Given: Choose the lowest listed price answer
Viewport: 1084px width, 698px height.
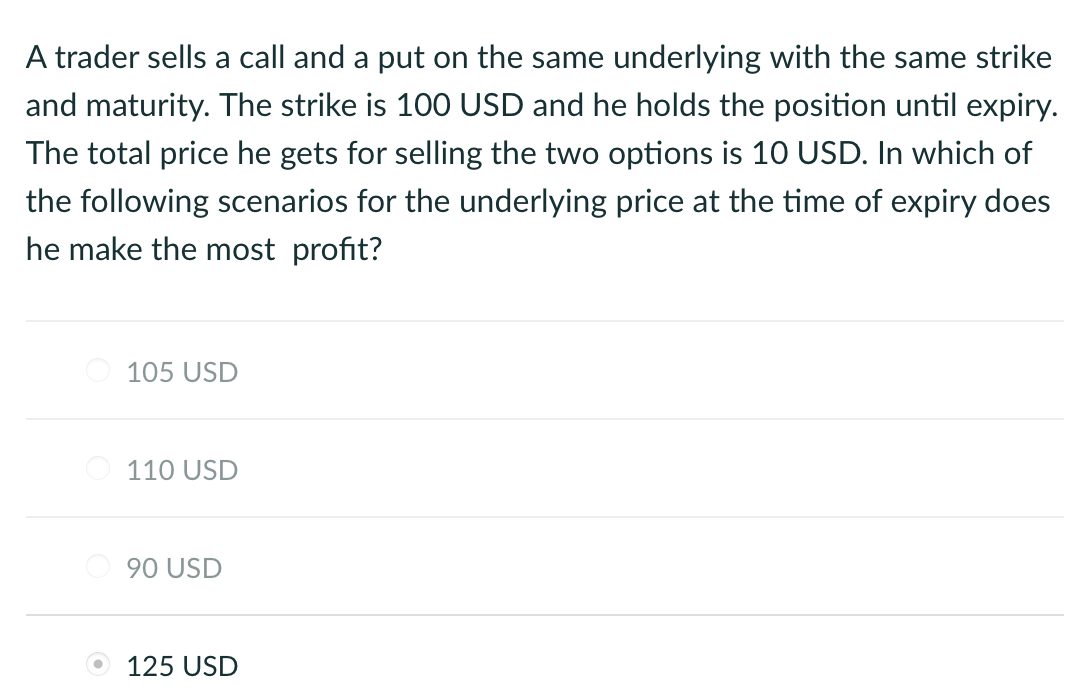Looking at the screenshot, I should 174,568.
